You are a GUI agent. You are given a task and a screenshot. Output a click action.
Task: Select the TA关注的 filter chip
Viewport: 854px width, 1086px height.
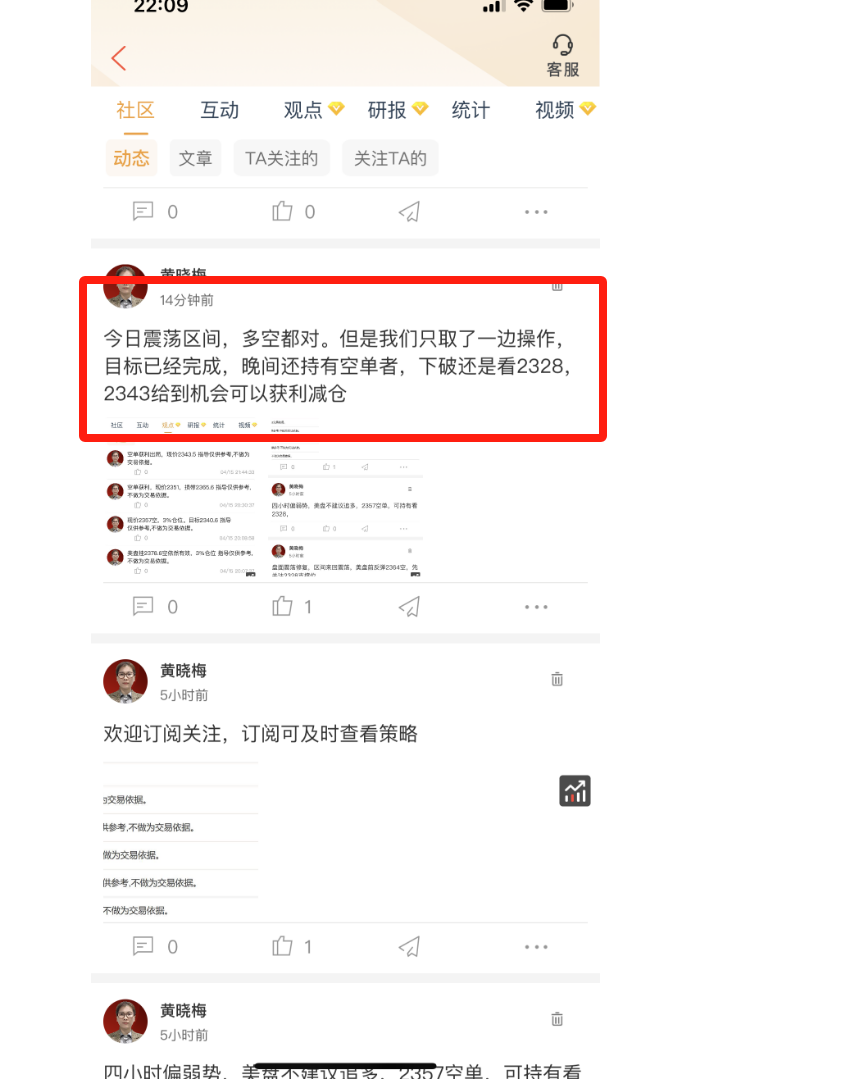(281, 159)
